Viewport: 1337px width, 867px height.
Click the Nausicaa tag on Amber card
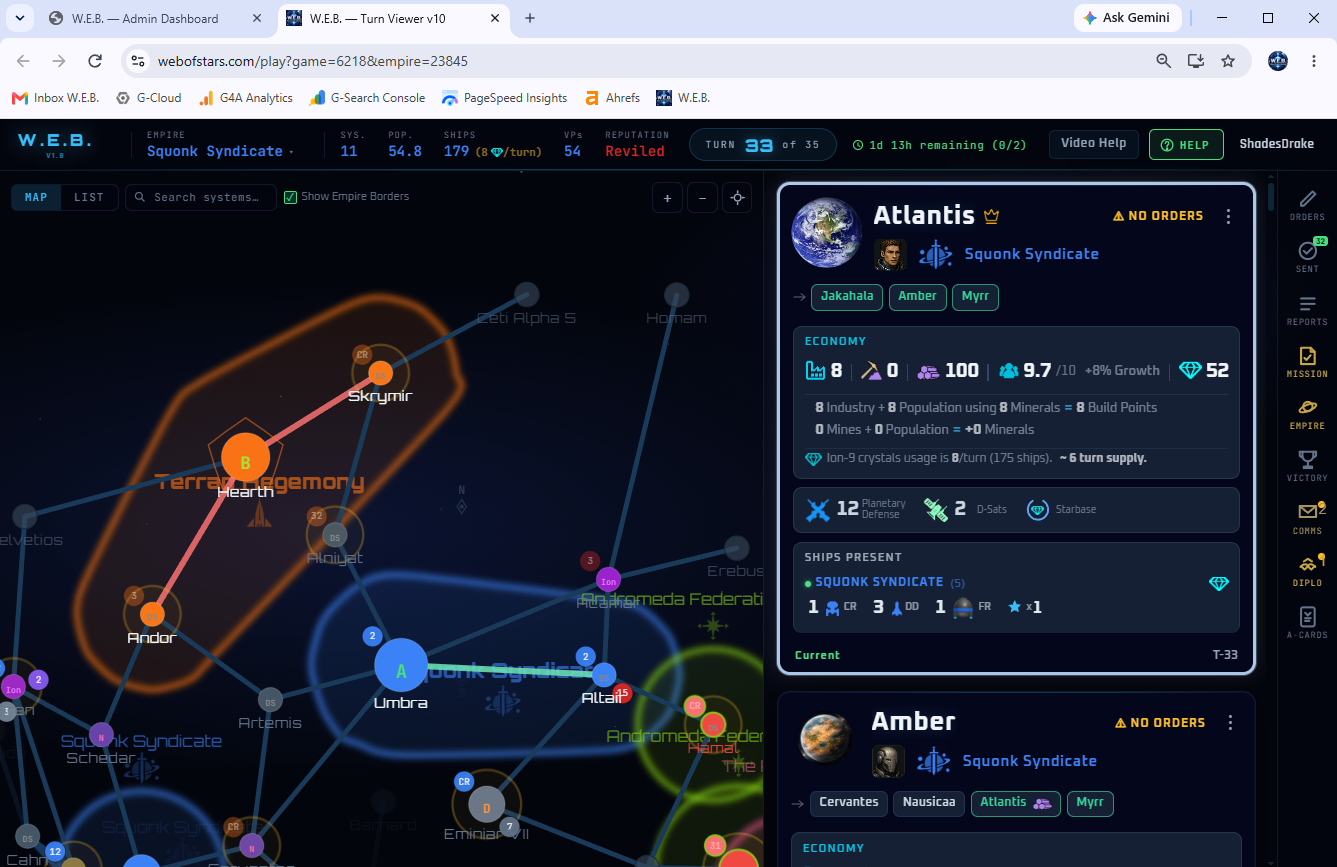click(930, 802)
